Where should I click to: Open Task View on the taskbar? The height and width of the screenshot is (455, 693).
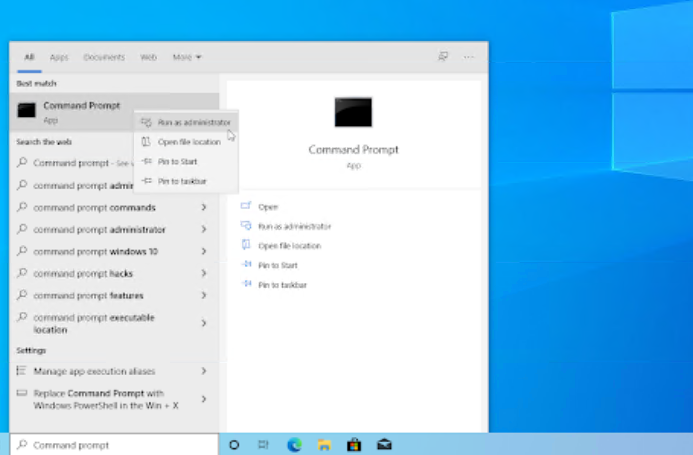coord(264,445)
